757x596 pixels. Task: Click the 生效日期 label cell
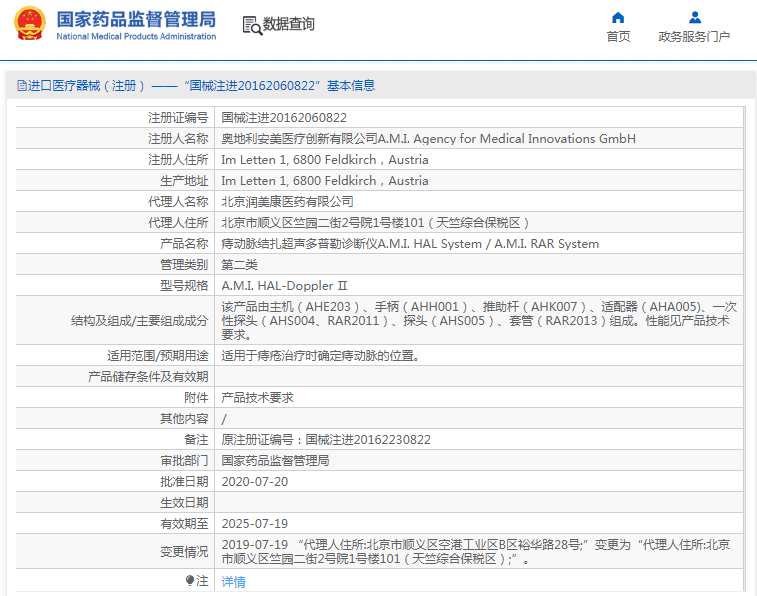tap(184, 503)
